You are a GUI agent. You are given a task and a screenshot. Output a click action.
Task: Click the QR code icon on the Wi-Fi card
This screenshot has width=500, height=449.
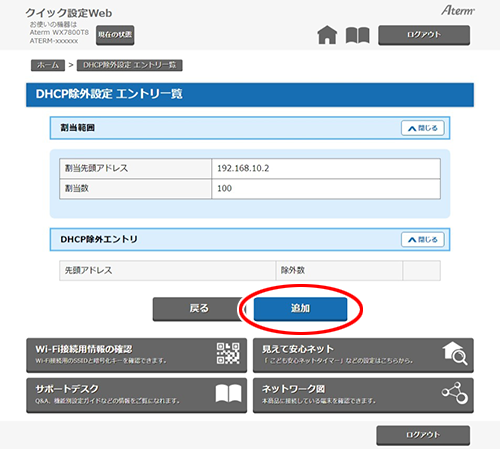(228, 353)
